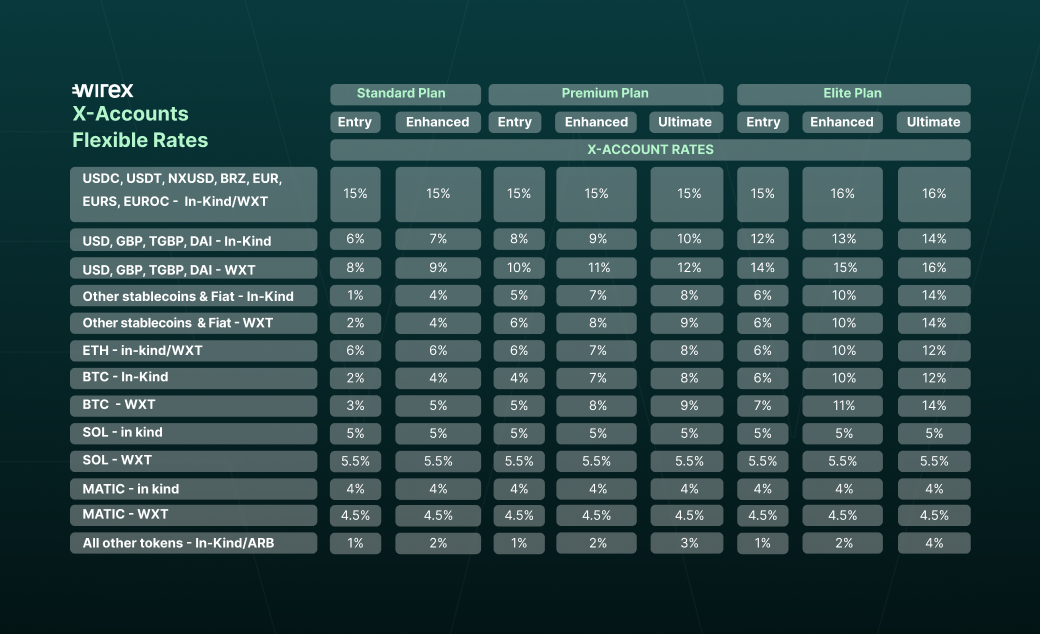Click 13% in the USD, GBP In-Kind row
The height and width of the screenshot is (634, 1040).
tap(842, 239)
